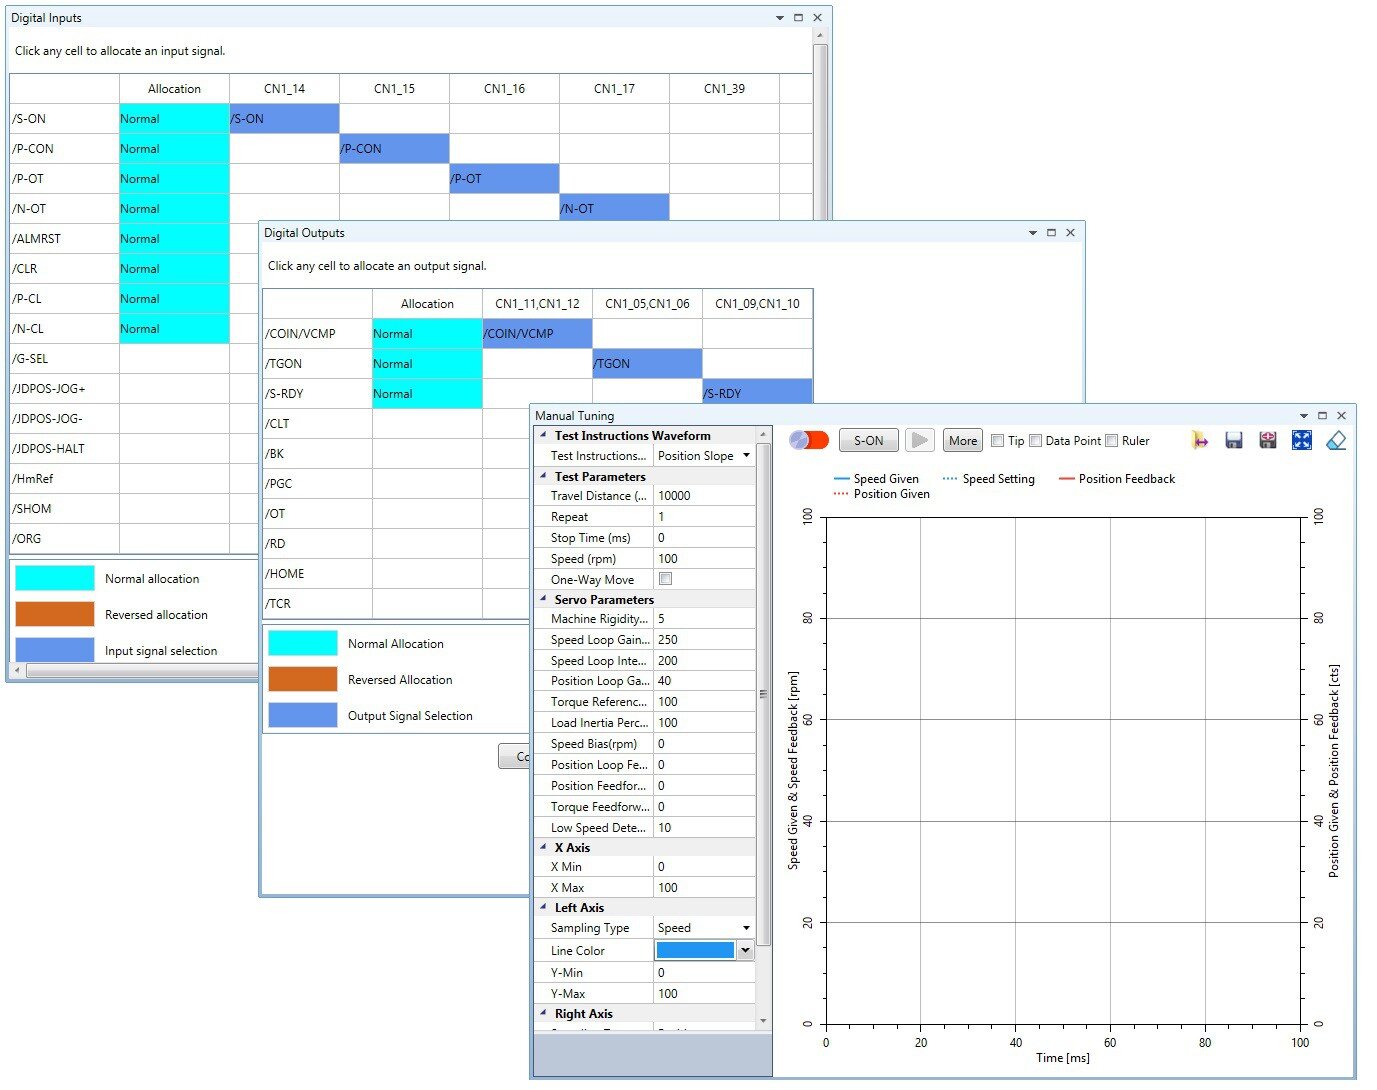Click the Manual Tuning property list scrollbar
Screen dimensions: 1377x1090
[764, 694]
